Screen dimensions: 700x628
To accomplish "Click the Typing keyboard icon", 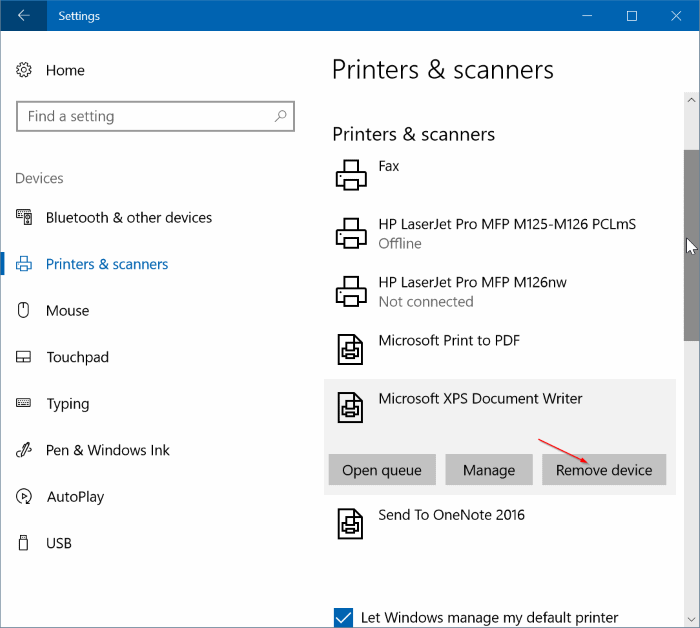I will coord(23,403).
